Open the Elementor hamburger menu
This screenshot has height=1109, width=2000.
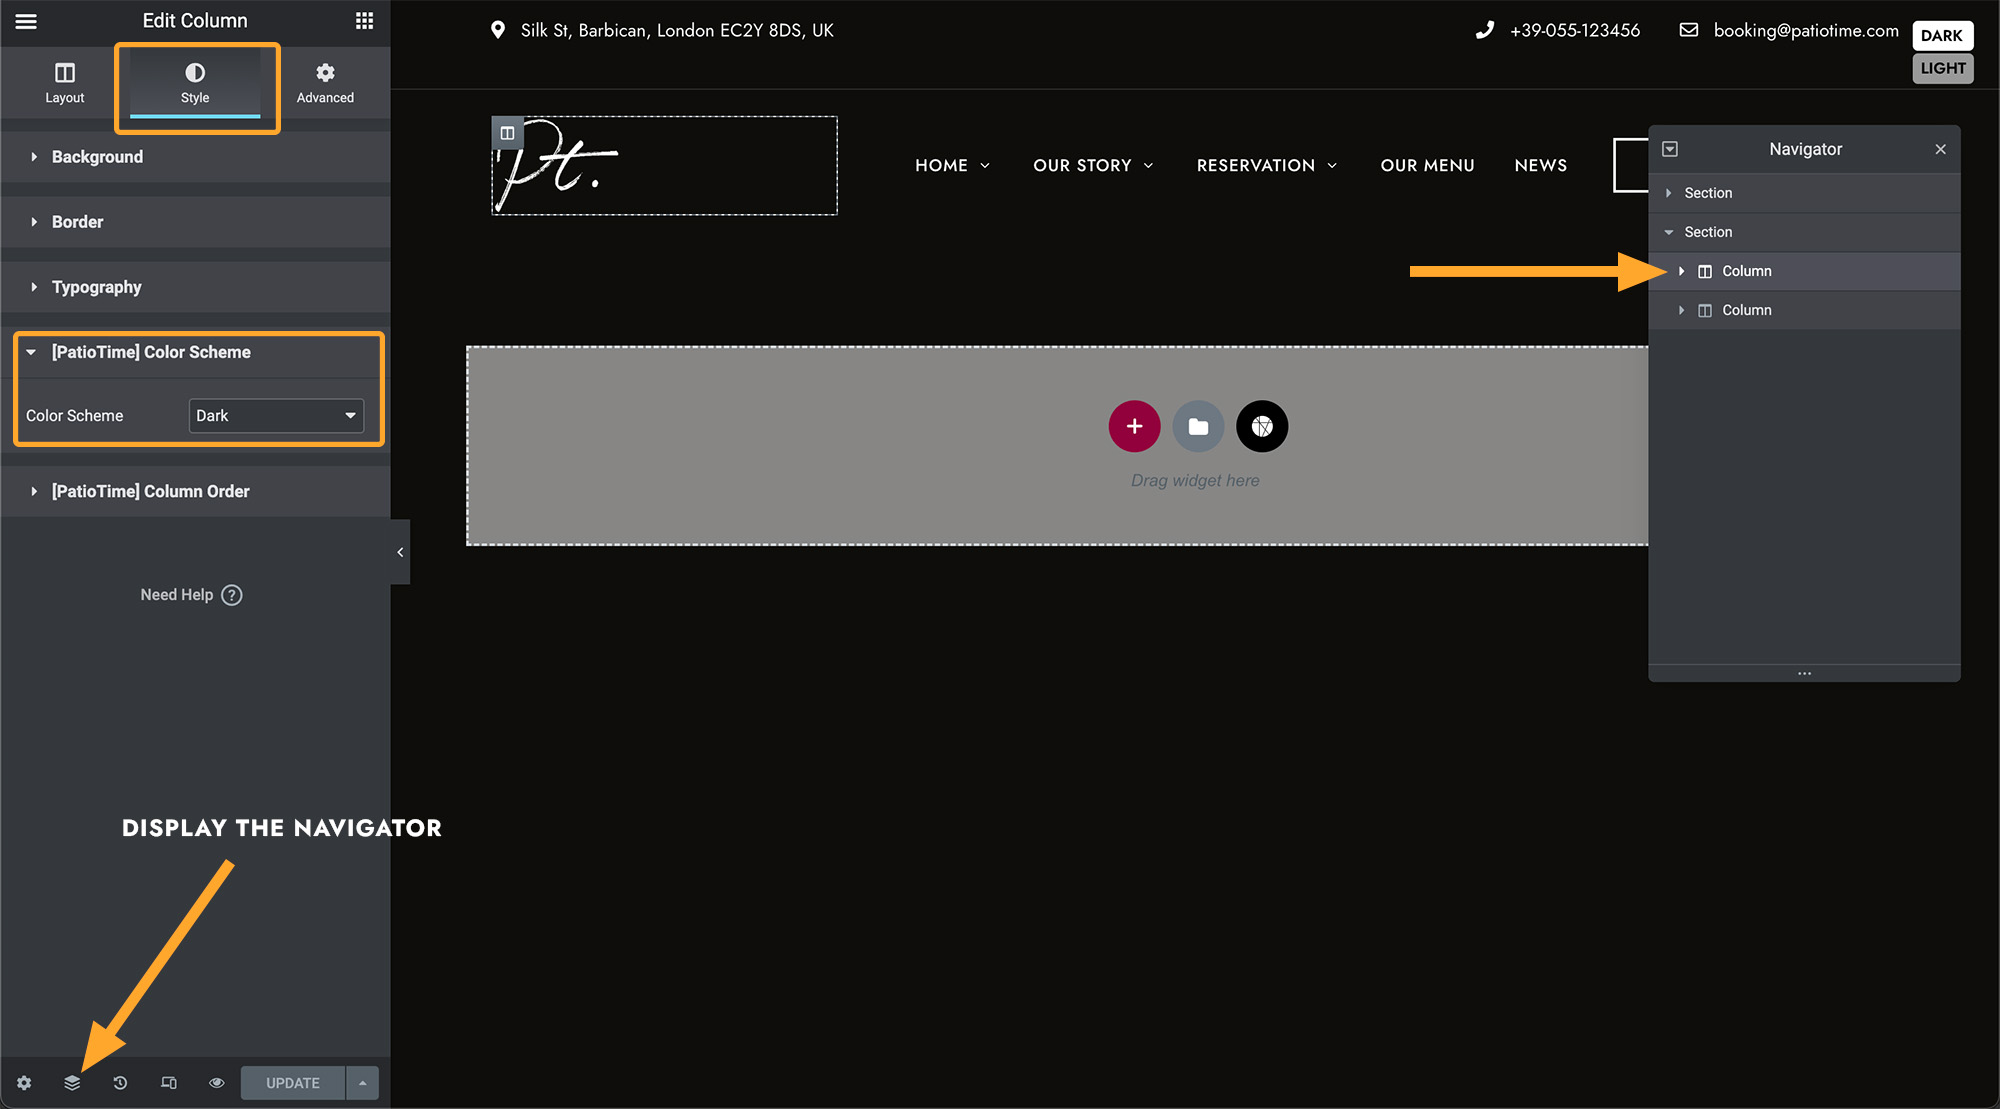[x=26, y=21]
